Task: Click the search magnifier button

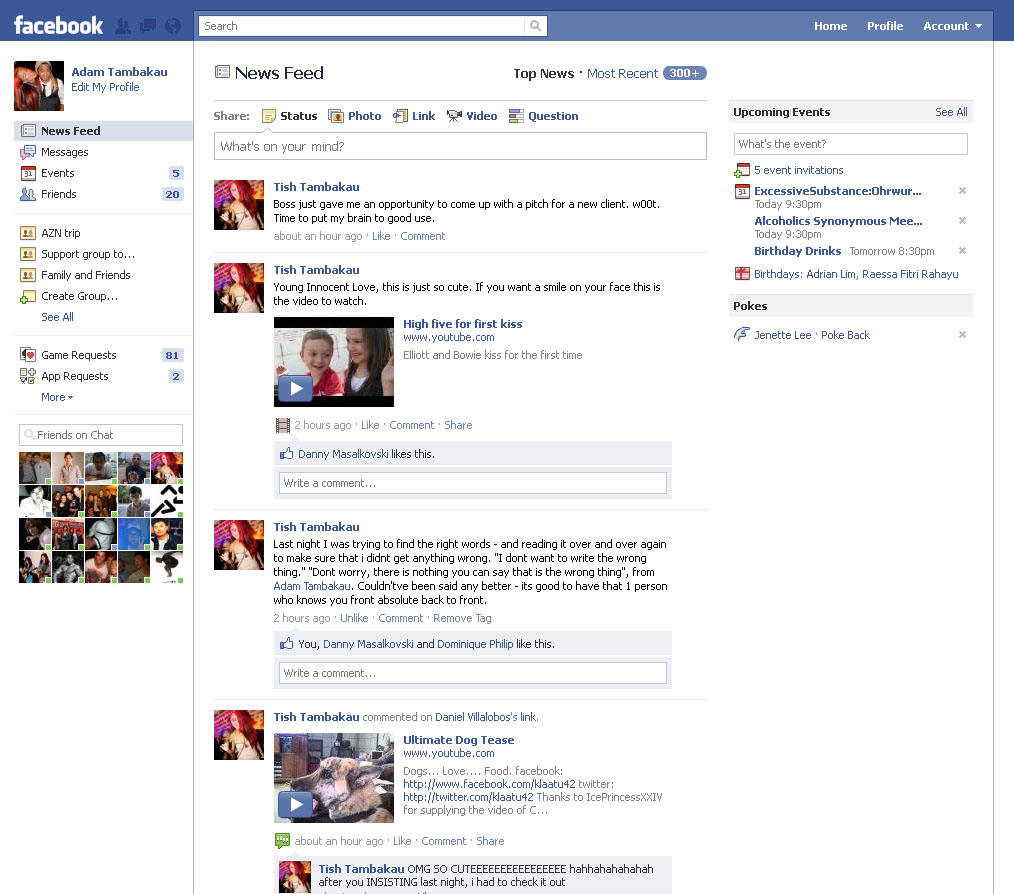Action: point(535,26)
